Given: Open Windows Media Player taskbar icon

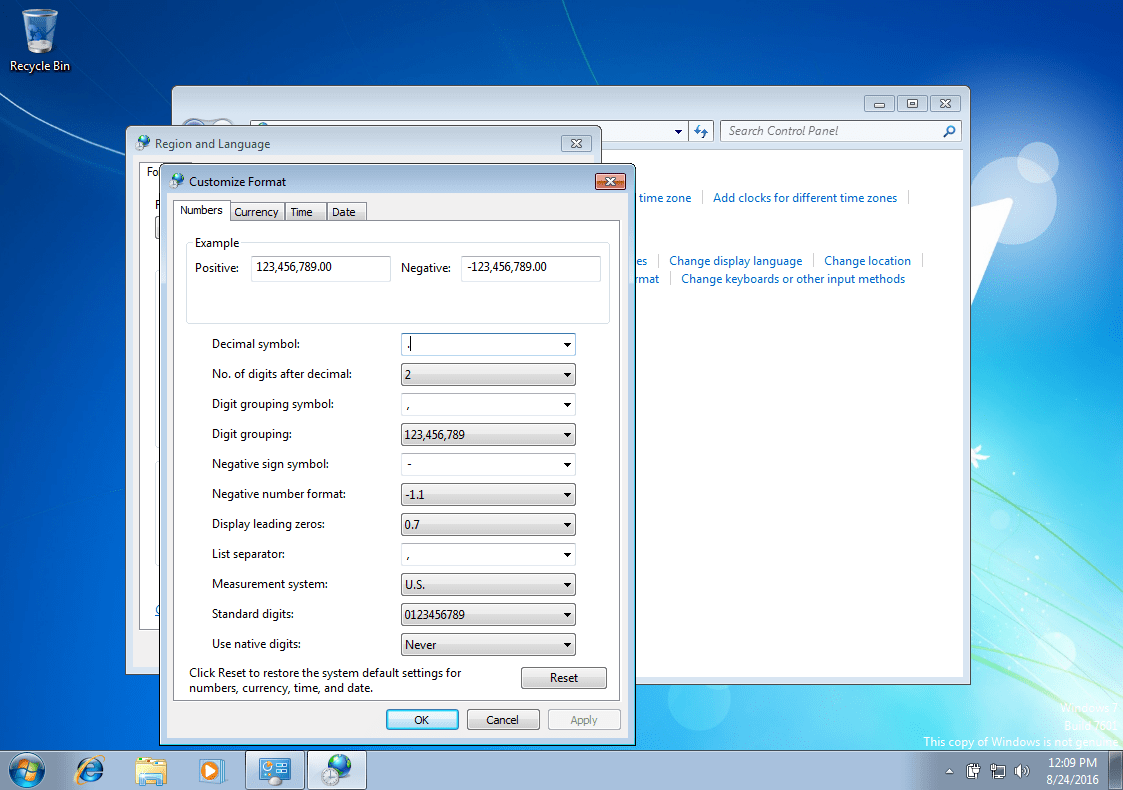Looking at the screenshot, I should pos(211,771).
